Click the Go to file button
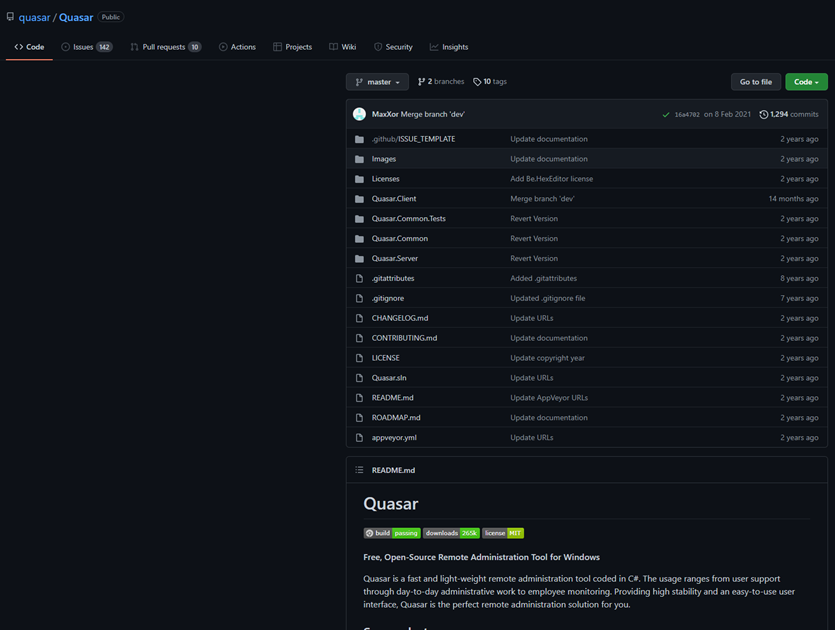Viewport: 835px width, 630px height. [x=756, y=82]
